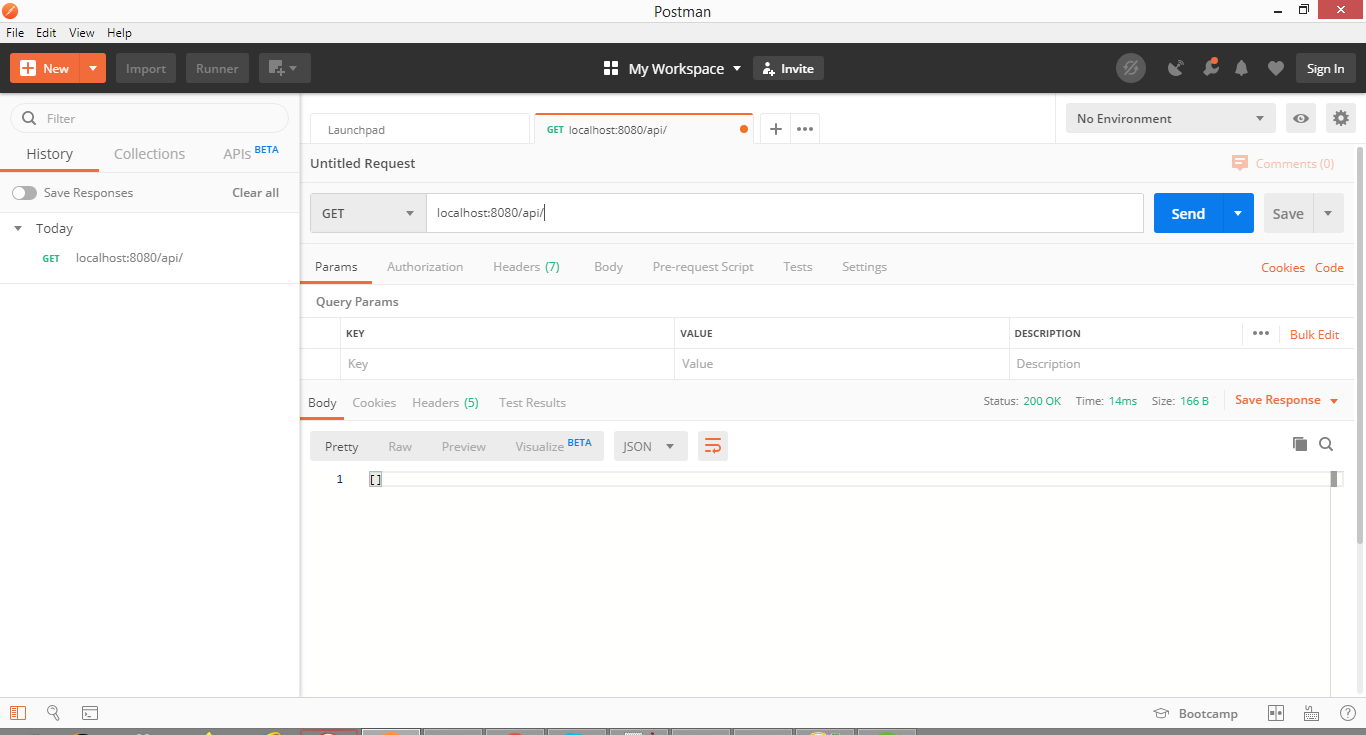Open the Help menu
The width and height of the screenshot is (1366, 735).
point(119,33)
